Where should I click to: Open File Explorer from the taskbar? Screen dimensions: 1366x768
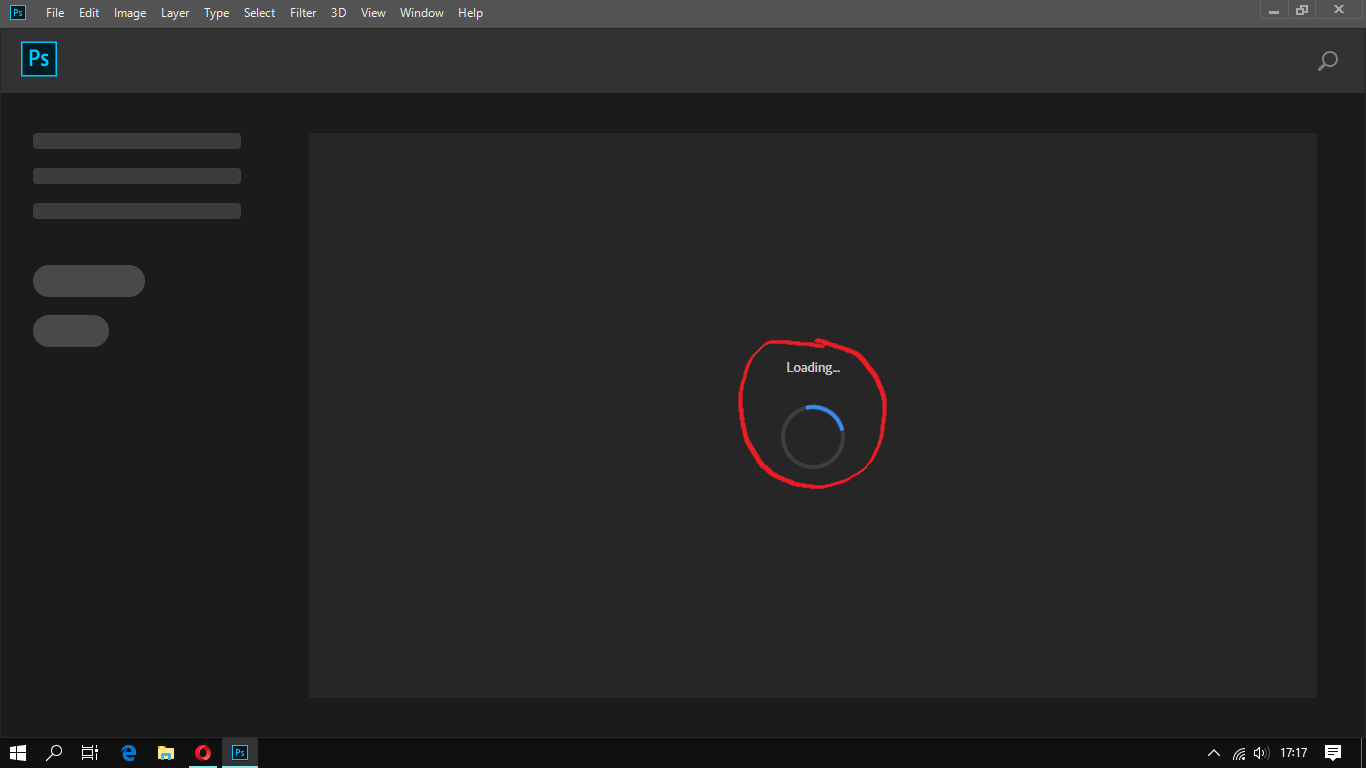coord(165,753)
